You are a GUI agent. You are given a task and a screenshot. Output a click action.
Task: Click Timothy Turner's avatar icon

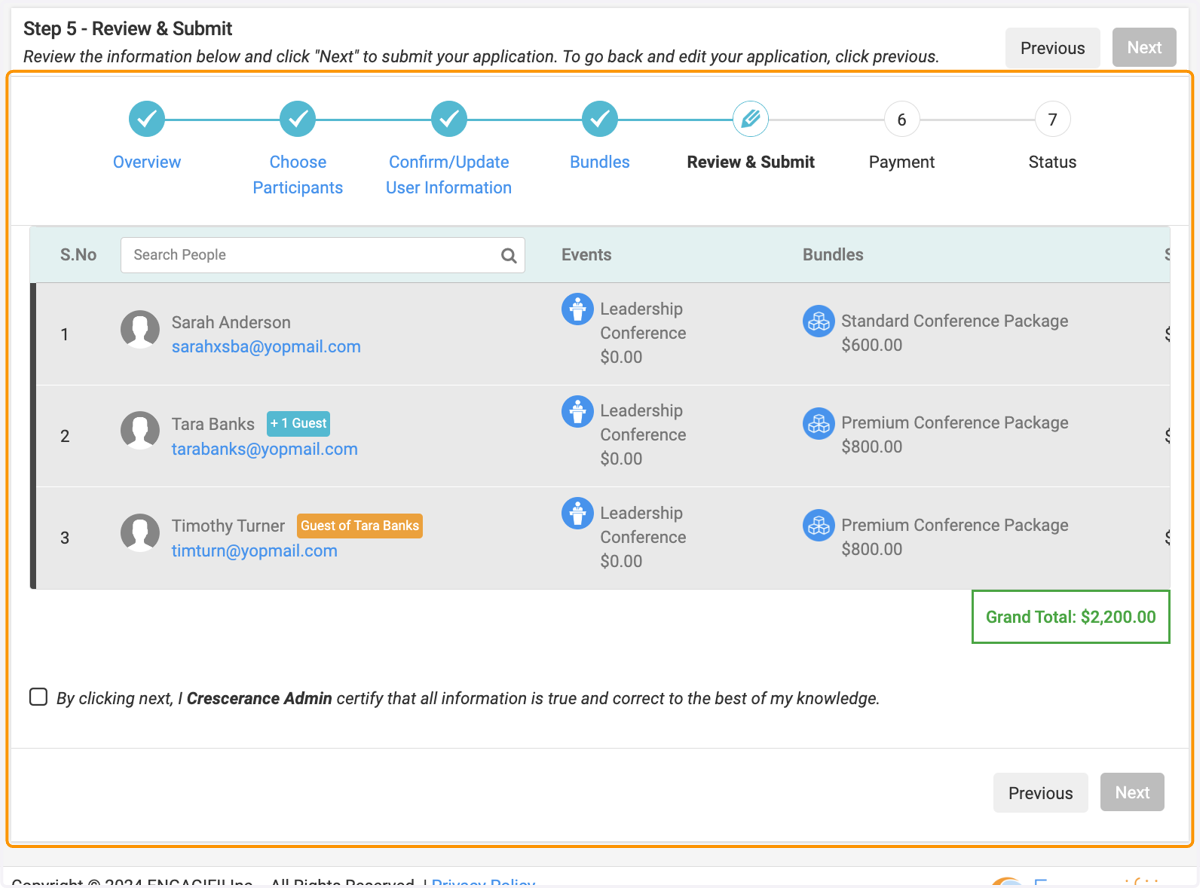[140, 533]
